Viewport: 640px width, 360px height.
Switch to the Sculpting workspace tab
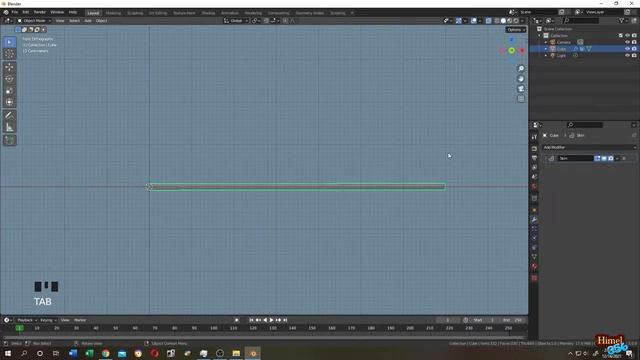(135, 13)
